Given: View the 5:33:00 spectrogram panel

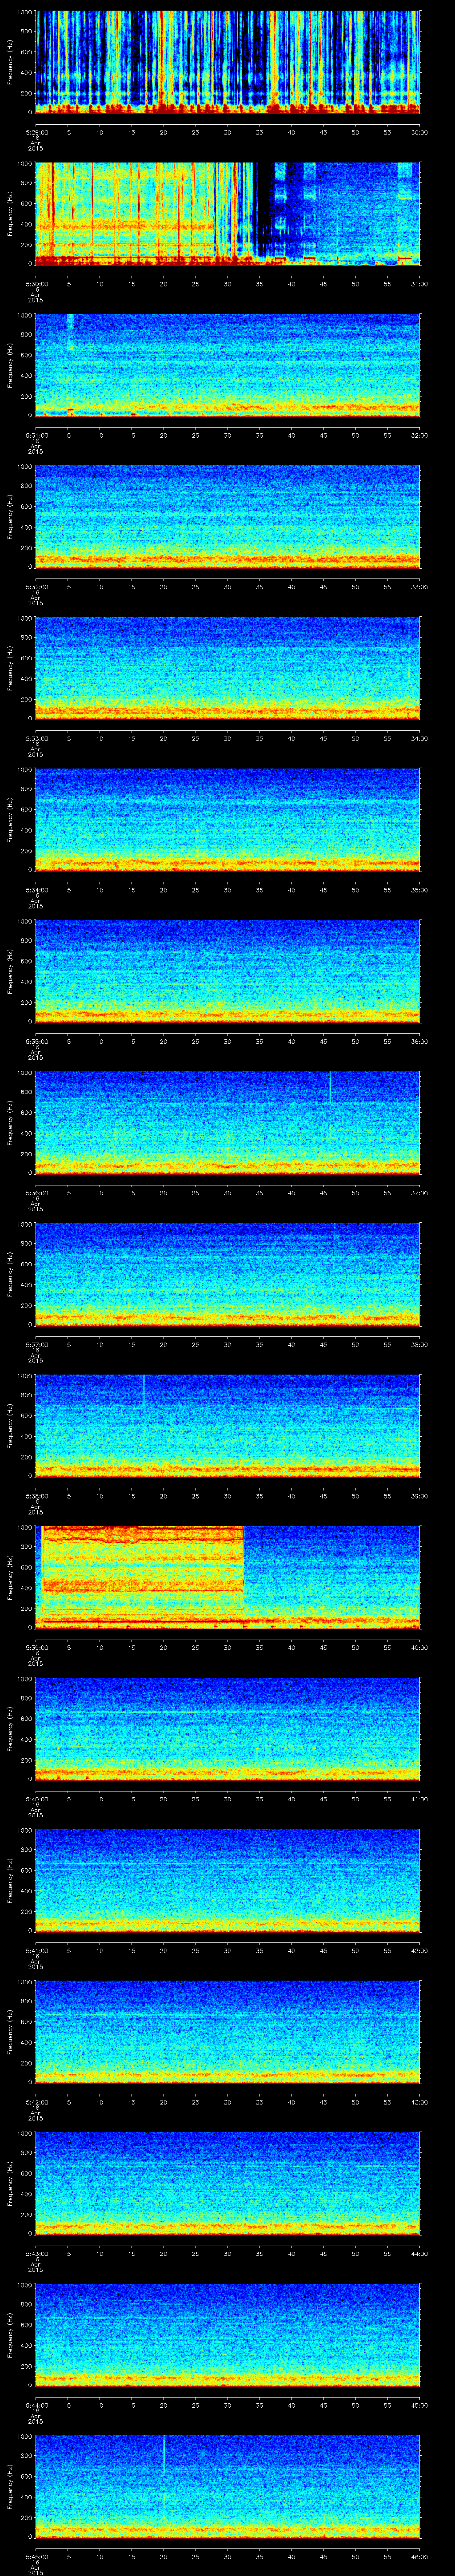Looking at the screenshot, I should (x=228, y=668).
